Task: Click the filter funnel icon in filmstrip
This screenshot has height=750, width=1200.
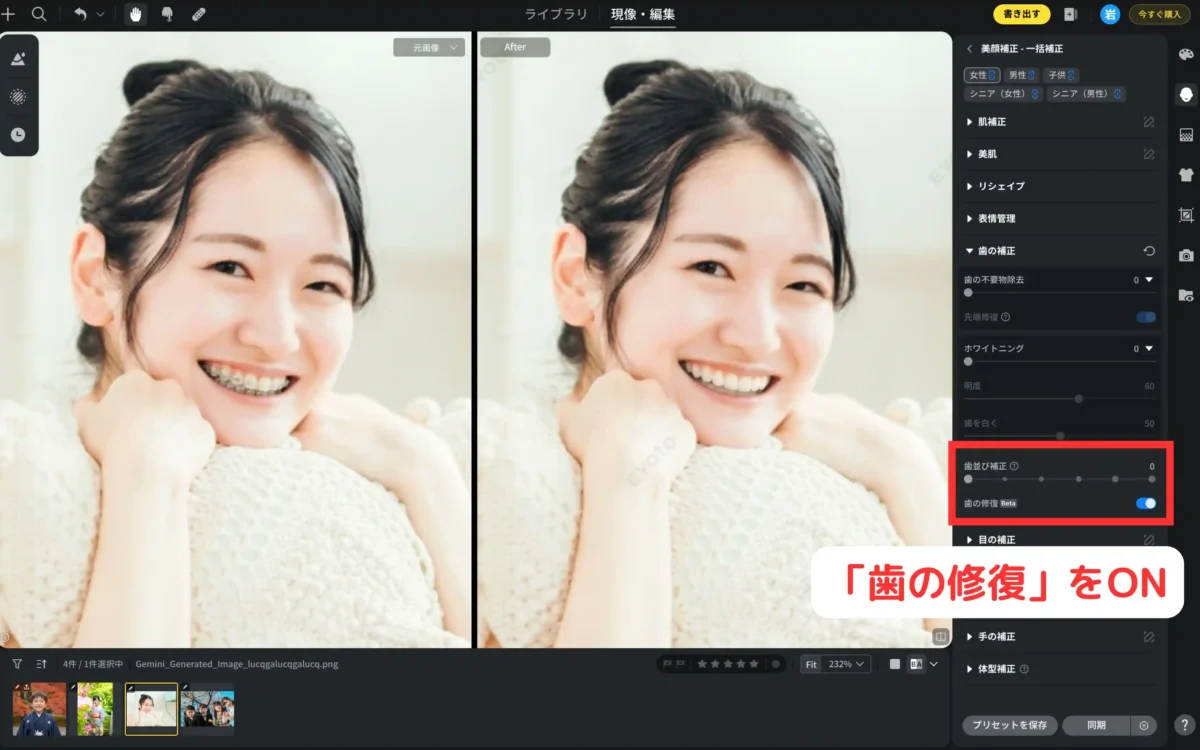Action: (17, 663)
